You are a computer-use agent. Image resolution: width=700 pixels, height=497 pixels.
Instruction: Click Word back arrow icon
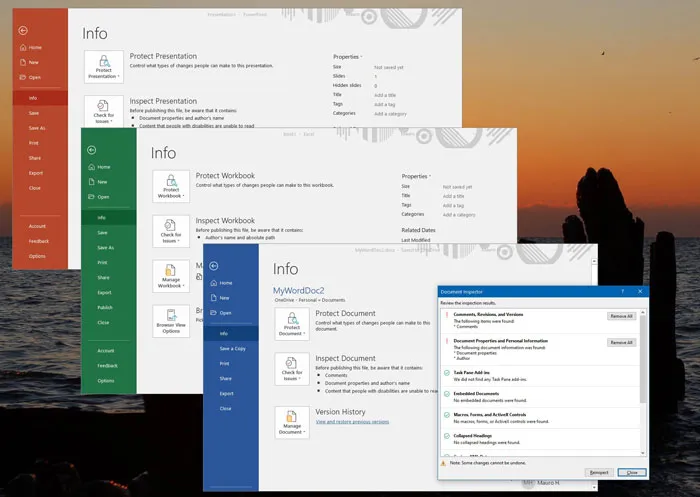click(x=214, y=266)
